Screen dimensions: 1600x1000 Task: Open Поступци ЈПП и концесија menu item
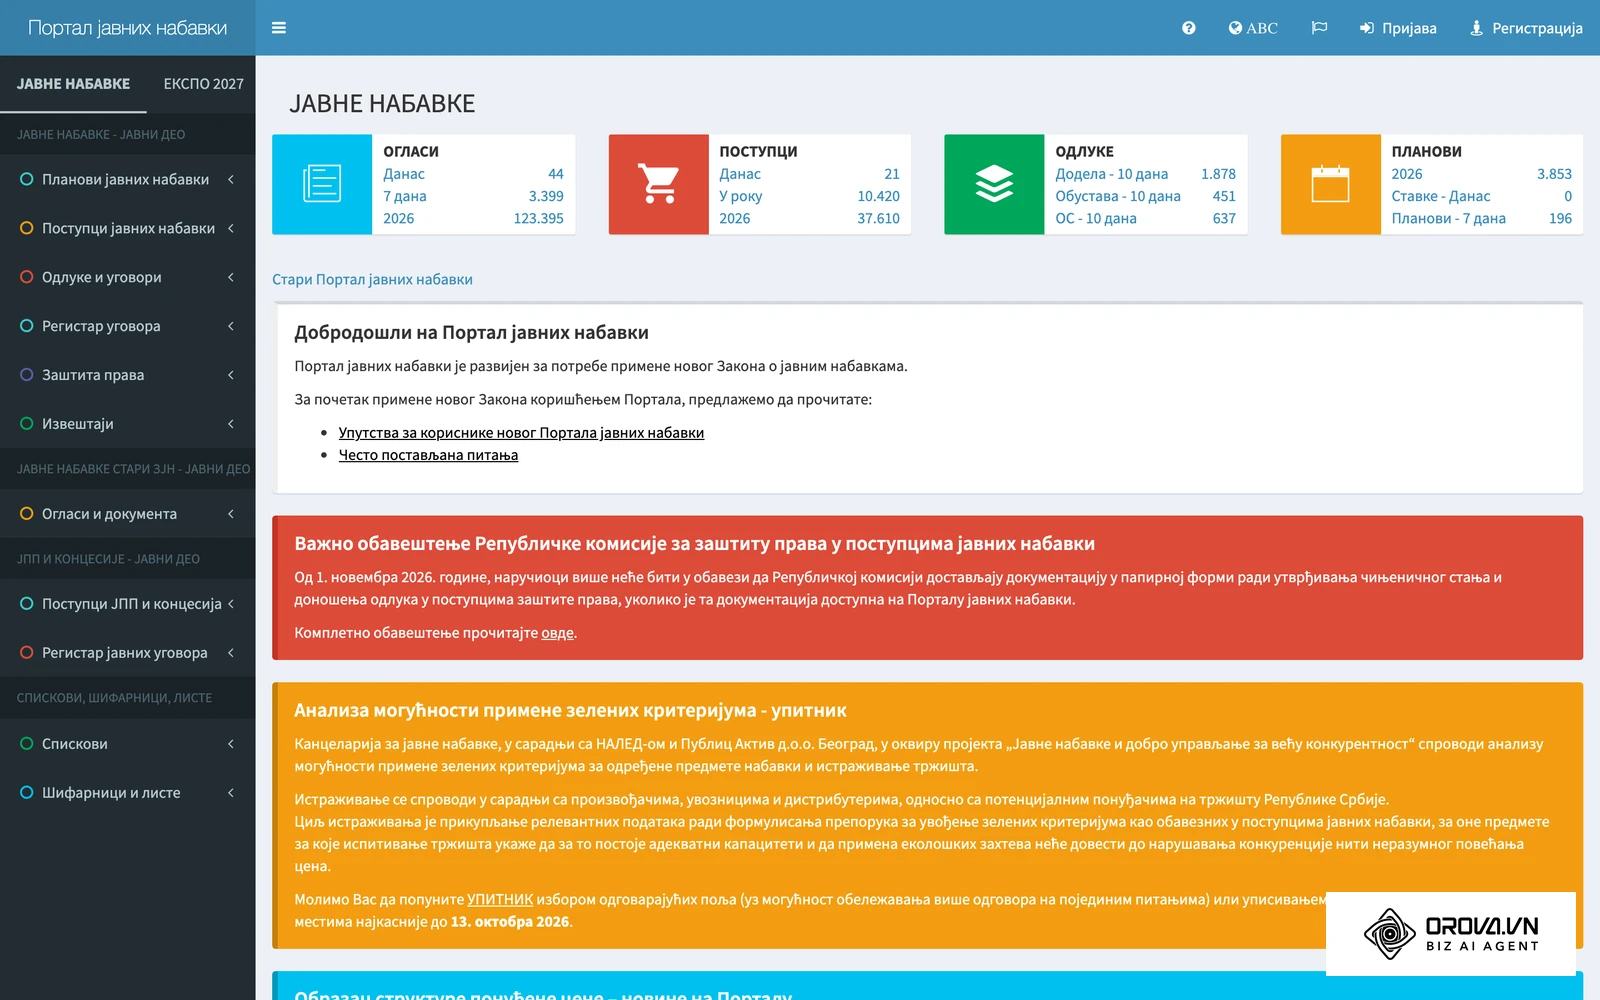(x=128, y=604)
